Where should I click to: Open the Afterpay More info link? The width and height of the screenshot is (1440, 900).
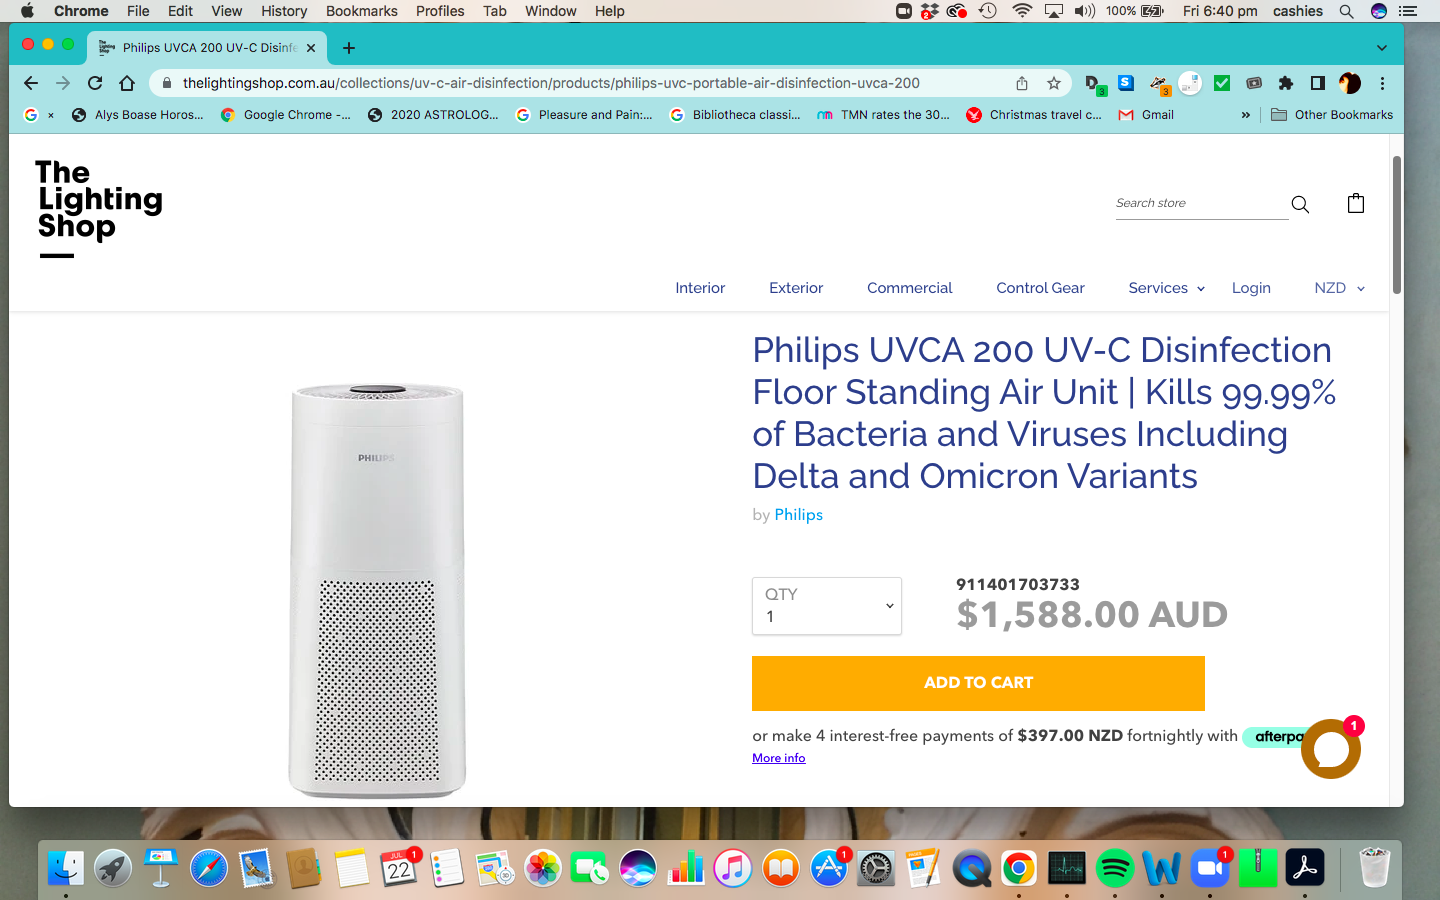[778, 758]
